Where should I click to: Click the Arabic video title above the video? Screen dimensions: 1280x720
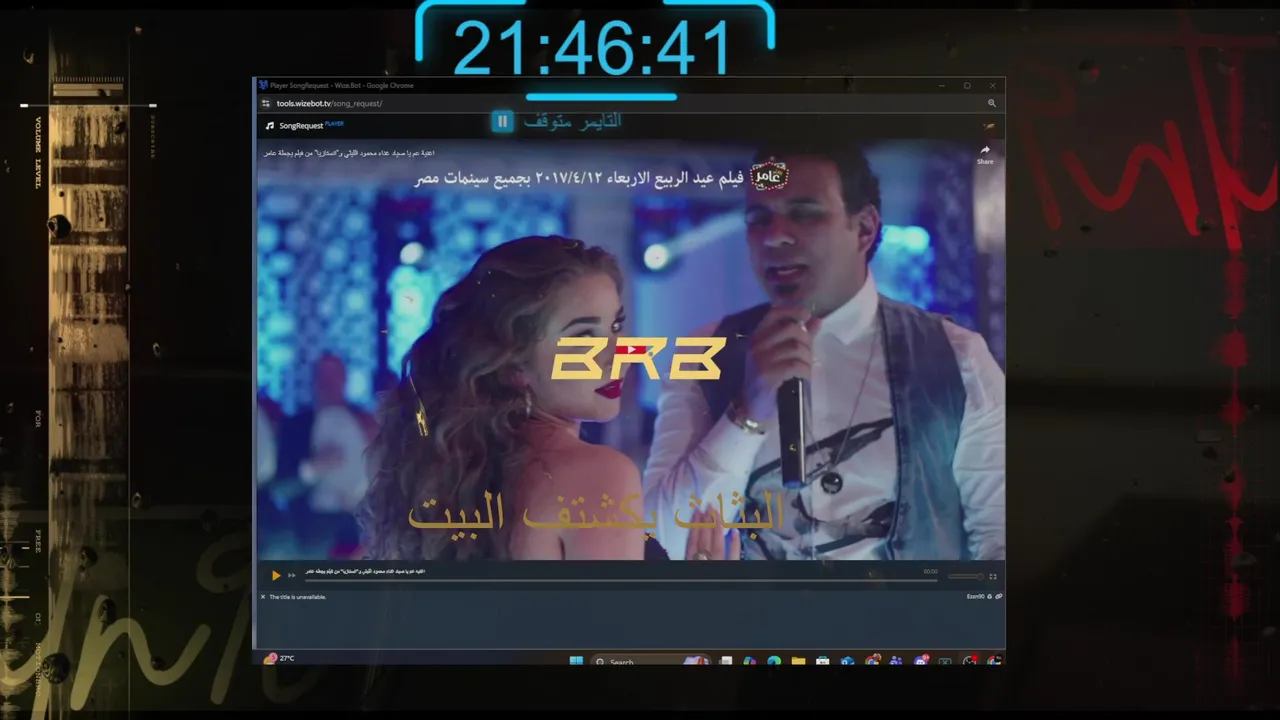click(x=349, y=153)
